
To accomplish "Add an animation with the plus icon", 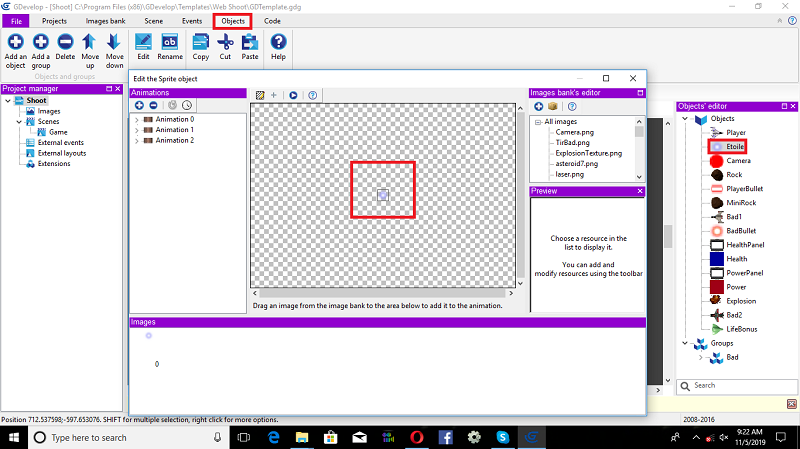I will (139, 105).
